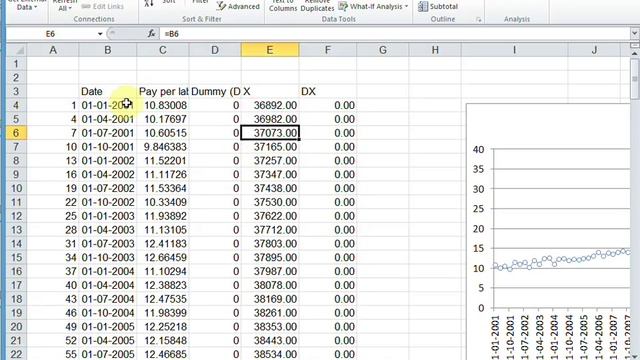Open the Outline group dialog launcher

pos(478,20)
